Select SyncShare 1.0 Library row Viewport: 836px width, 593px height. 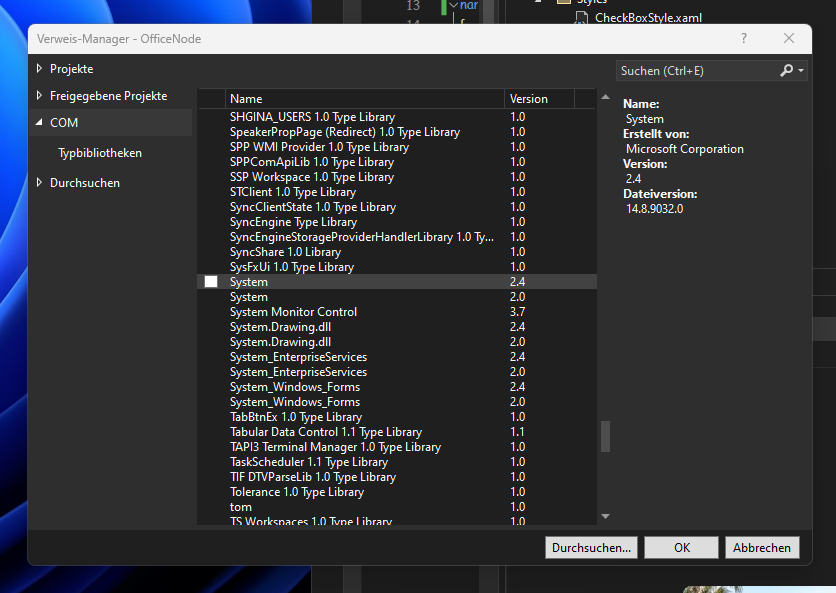point(397,252)
